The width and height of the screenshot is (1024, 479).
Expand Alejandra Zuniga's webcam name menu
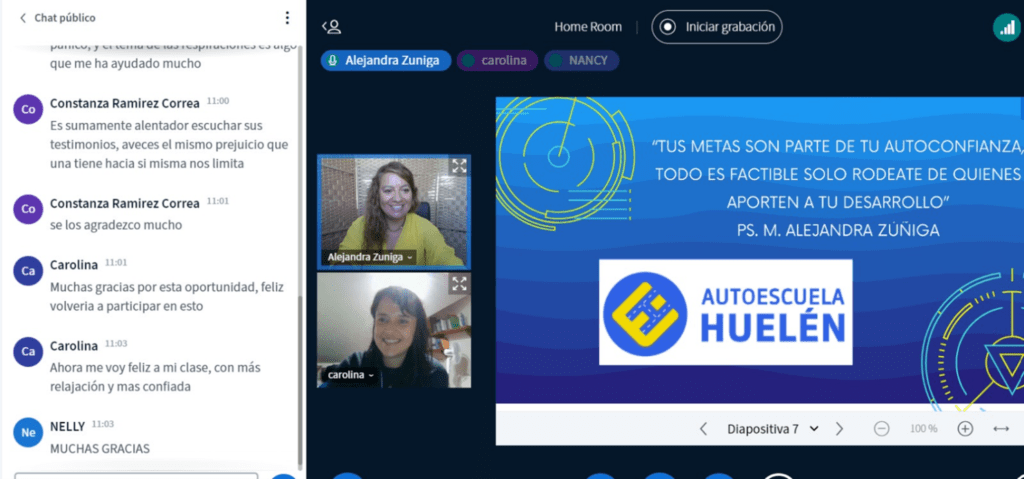370,257
